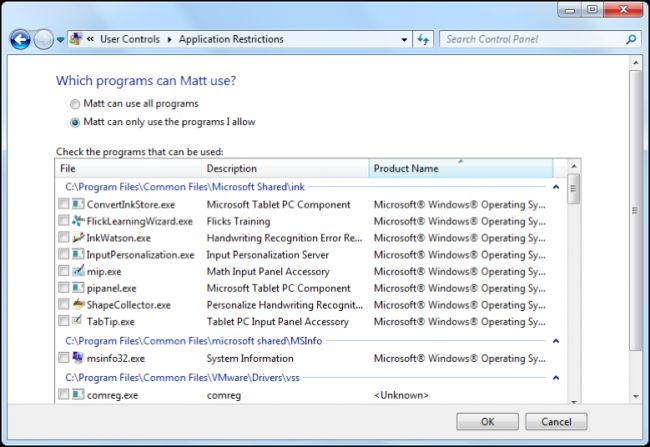Click the program list scroll up arrow
Image resolution: width=650 pixels, height=447 pixels.
pos(574,166)
